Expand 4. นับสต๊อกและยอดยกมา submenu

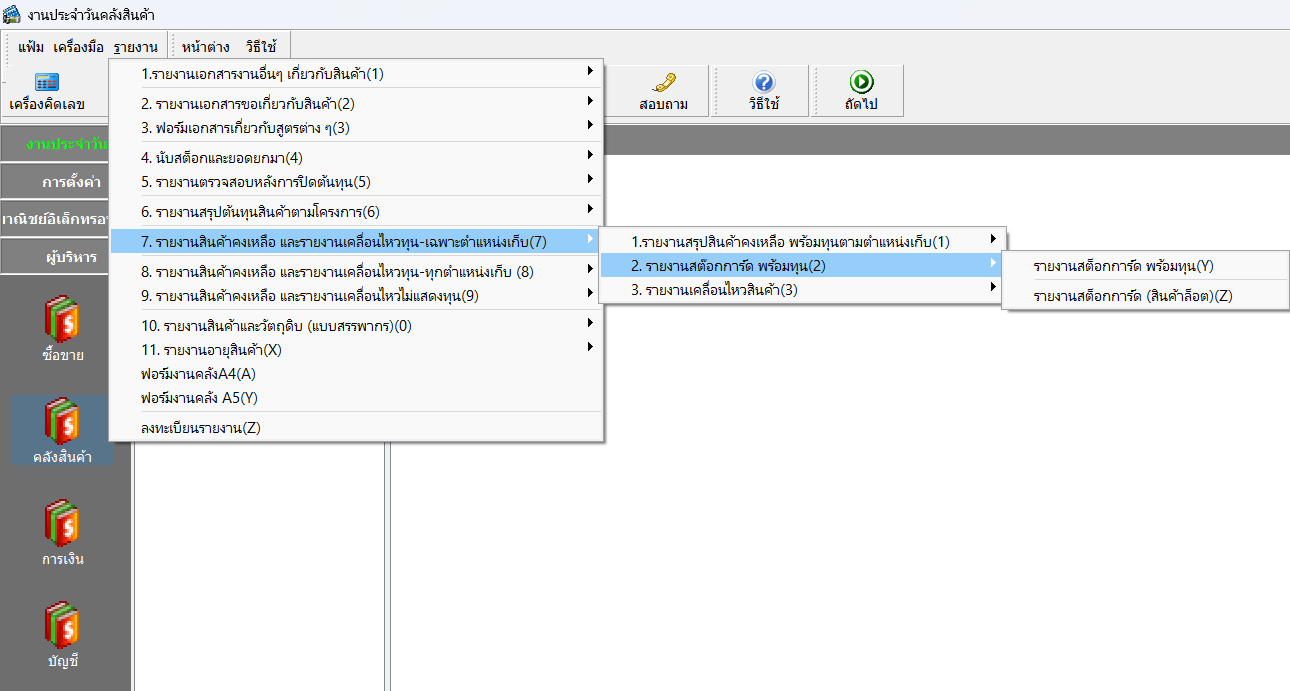click(x=222, y=158)
